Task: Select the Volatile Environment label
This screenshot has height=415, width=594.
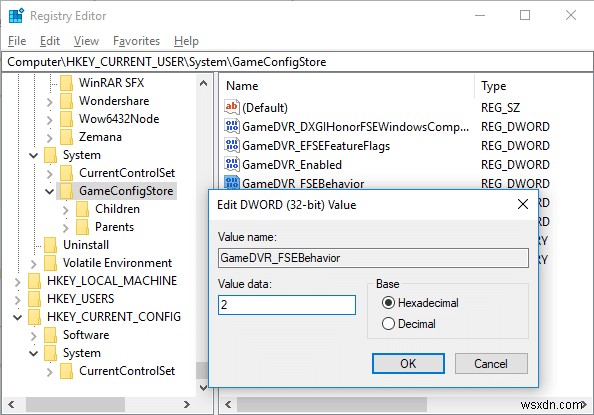Action: coord(117,263)
